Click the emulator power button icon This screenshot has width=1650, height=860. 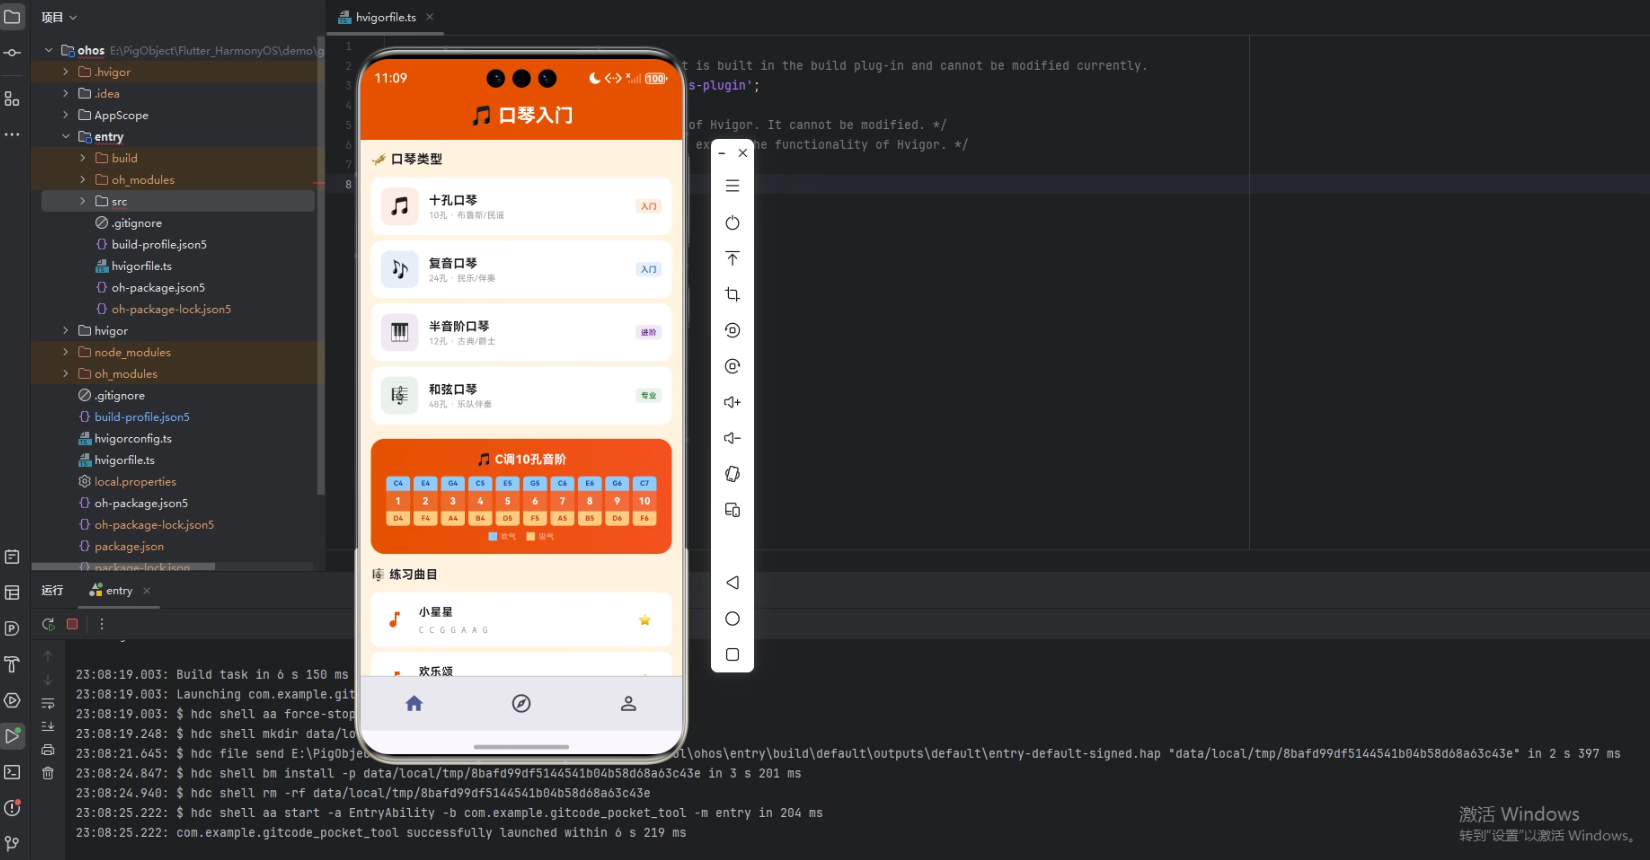(x=732, y=222)
